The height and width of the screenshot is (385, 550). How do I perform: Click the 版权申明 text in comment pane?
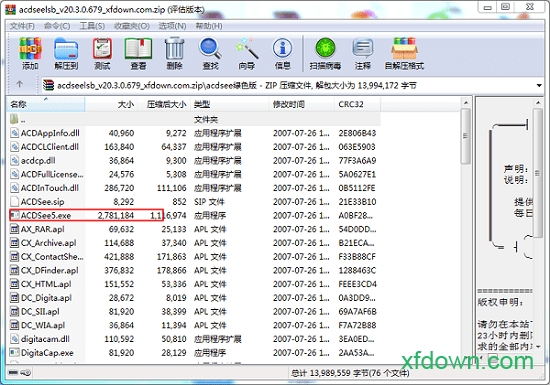click(500, 302)
